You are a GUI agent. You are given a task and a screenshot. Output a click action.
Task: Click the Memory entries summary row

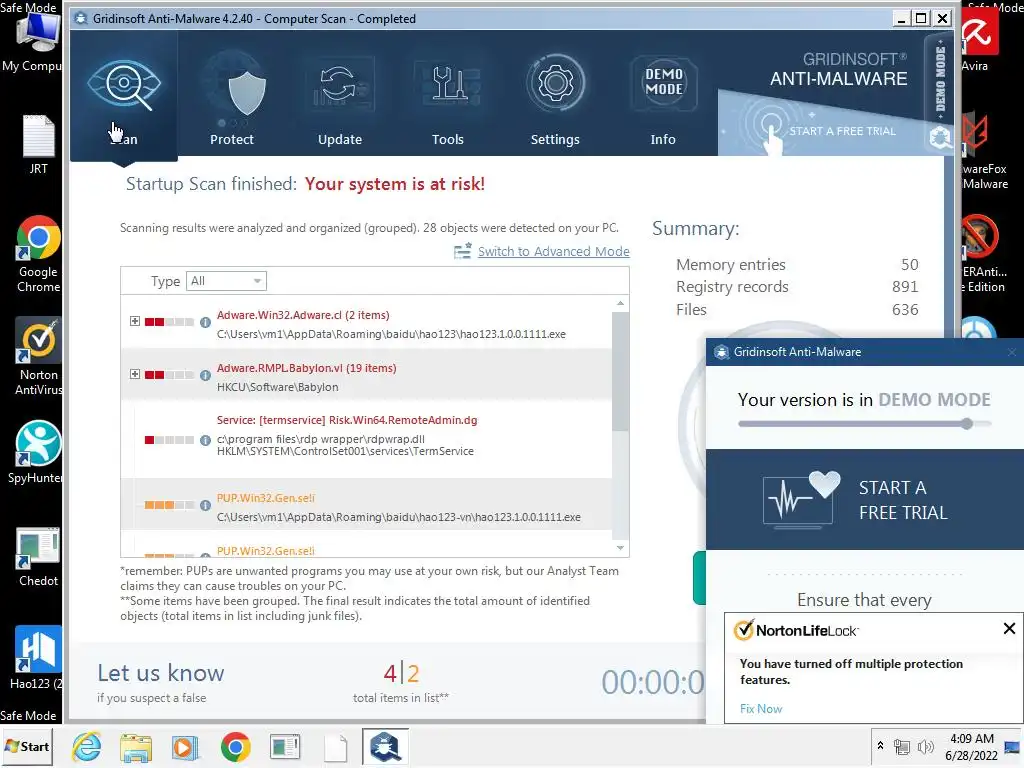click(797, 264)
